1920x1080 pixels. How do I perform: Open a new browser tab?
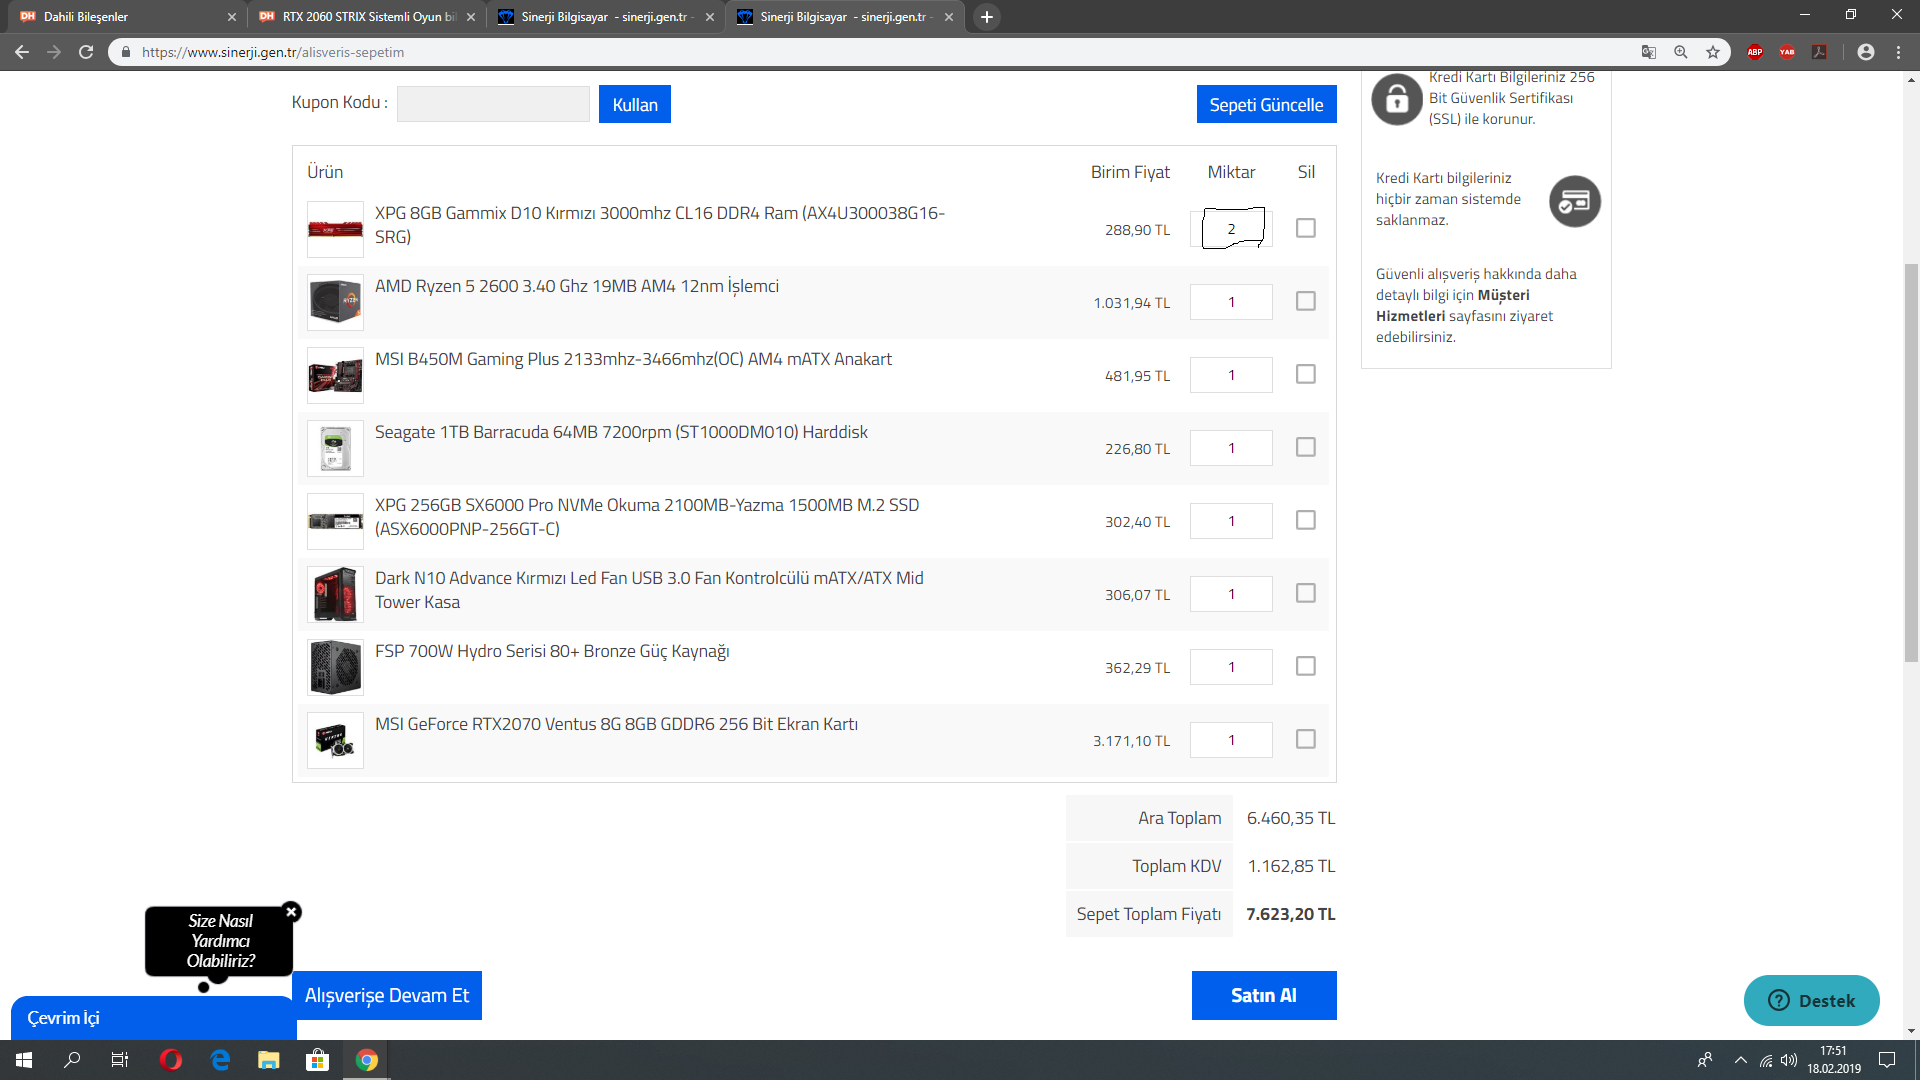pos(987,17)
